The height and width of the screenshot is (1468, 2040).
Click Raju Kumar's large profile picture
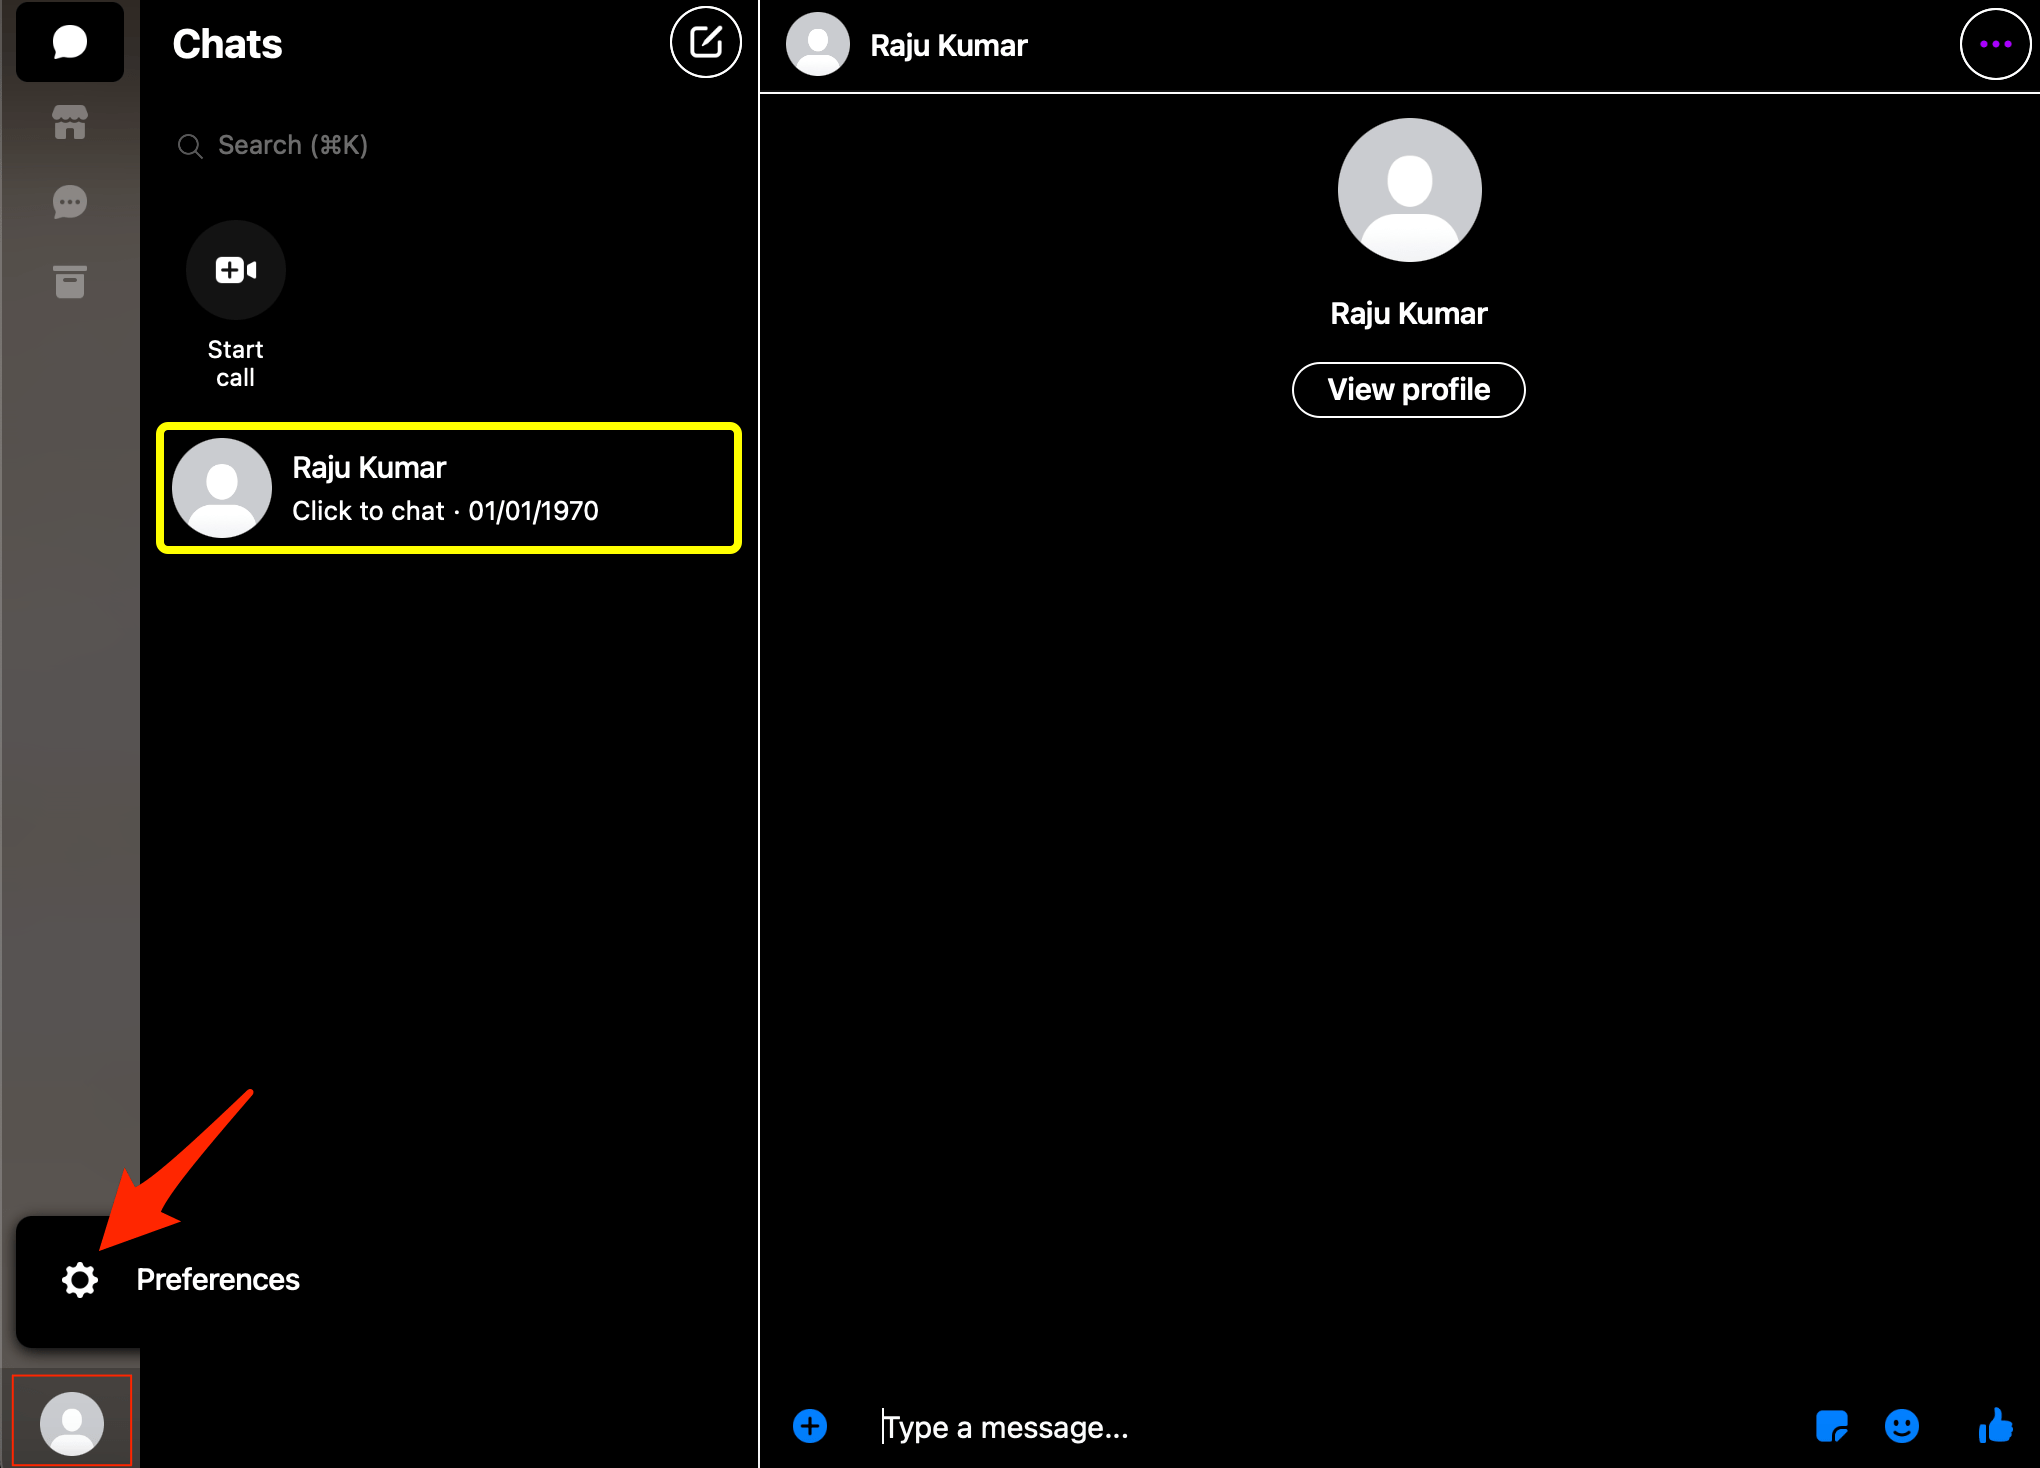[1409, 190]
